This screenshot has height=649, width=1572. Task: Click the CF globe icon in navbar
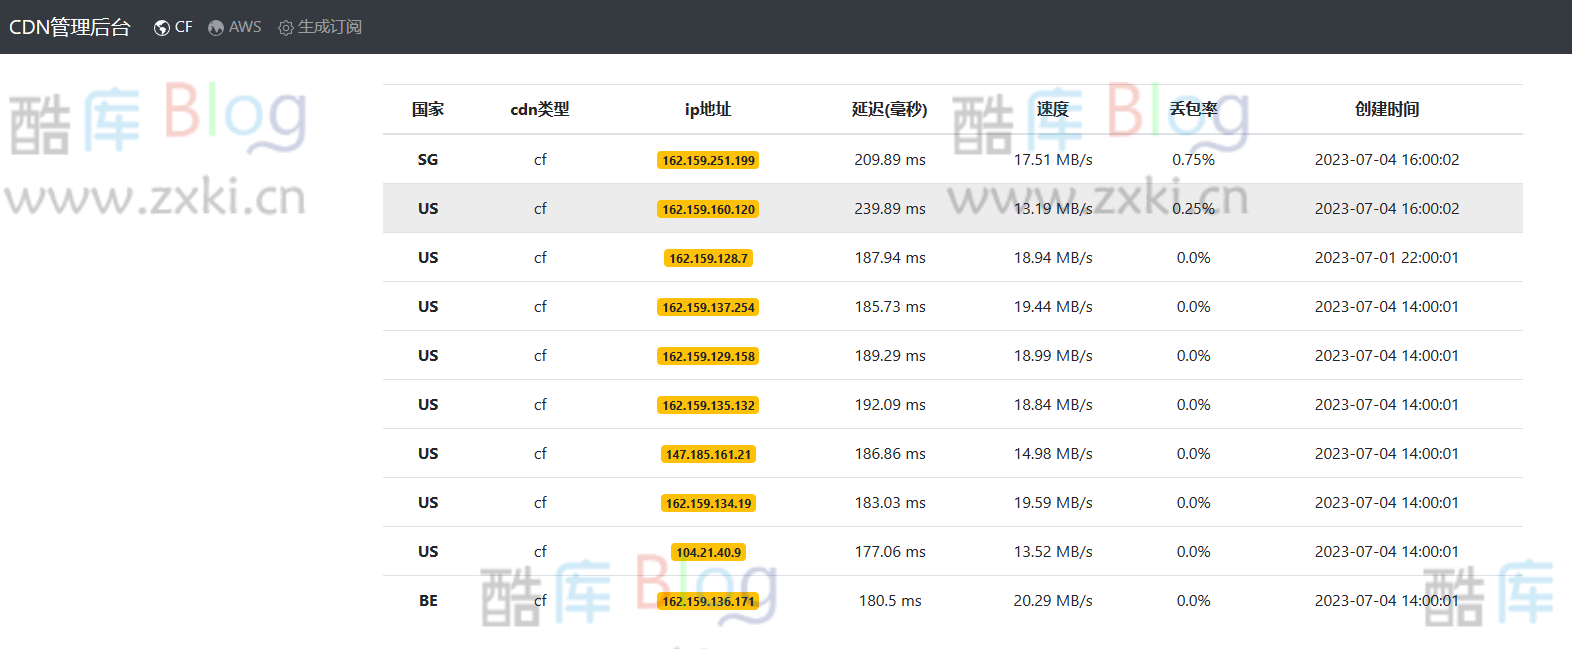pos(161,28)
